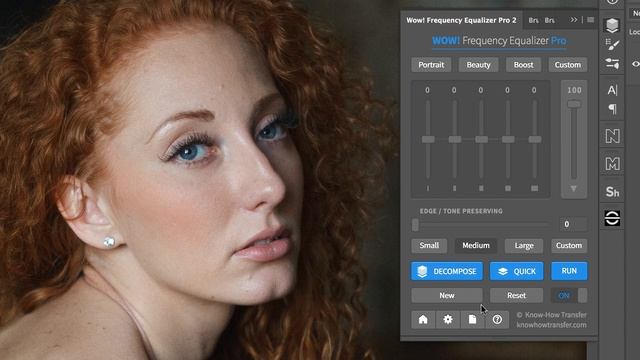Choose the top Custom preset
Screen dimensions: 640x360
coord(568,65)
